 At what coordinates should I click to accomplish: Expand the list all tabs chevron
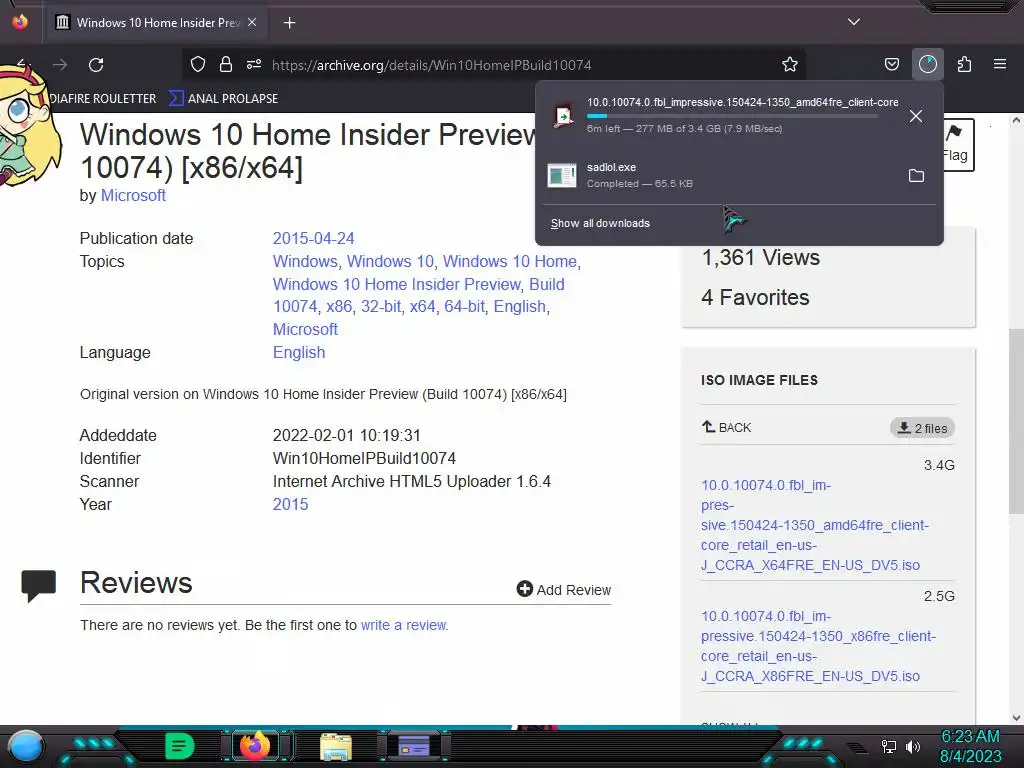[854, 22]
